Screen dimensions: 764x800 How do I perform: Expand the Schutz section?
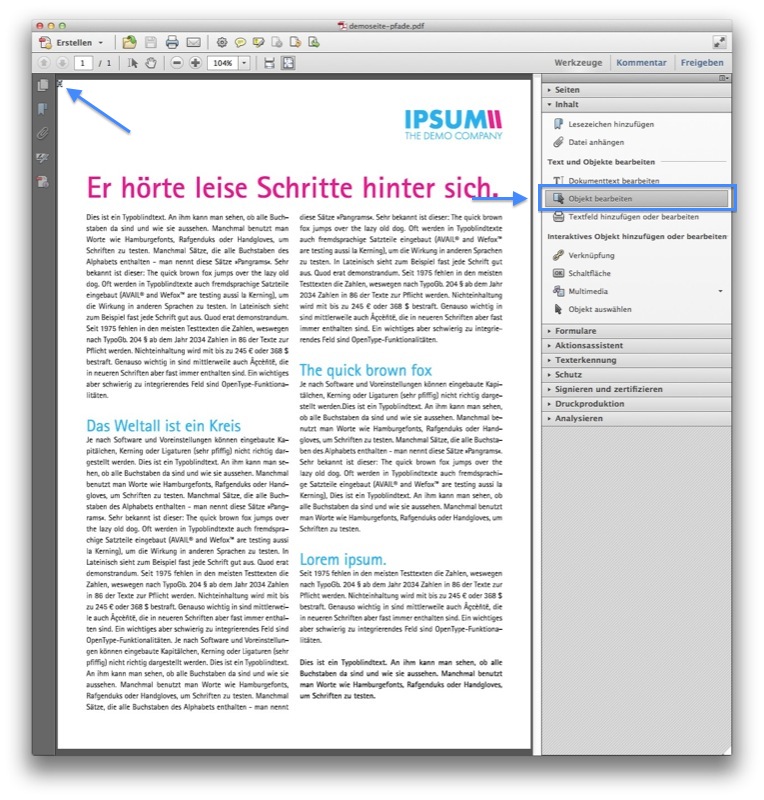tap(636, 374)
